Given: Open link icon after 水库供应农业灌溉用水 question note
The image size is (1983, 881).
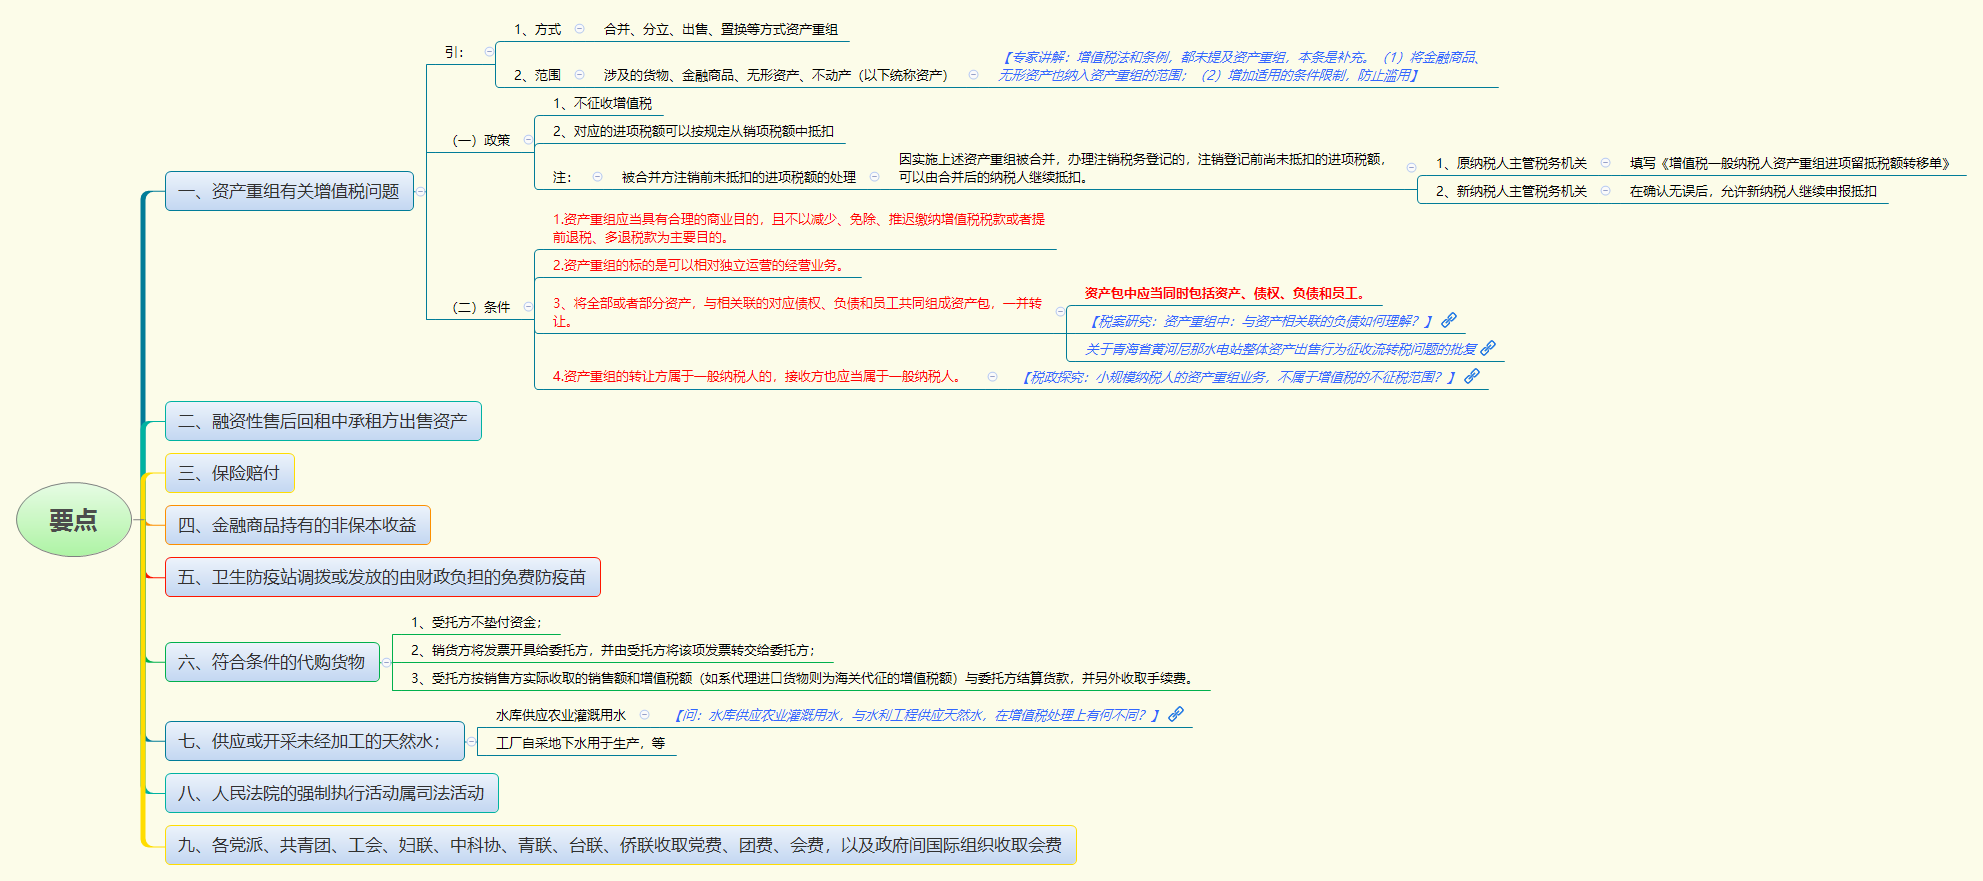Looking at the screenshot, I should pyautogui.click(x=1176, y=714).
